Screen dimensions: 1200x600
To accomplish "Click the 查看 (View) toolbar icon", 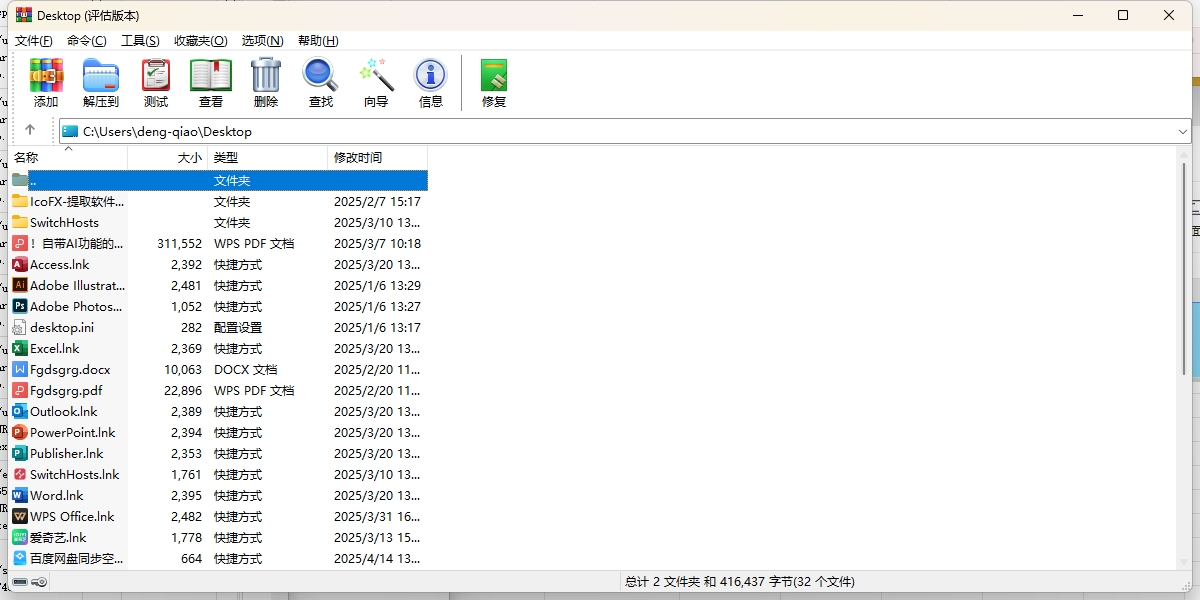I will pos(210,82).
